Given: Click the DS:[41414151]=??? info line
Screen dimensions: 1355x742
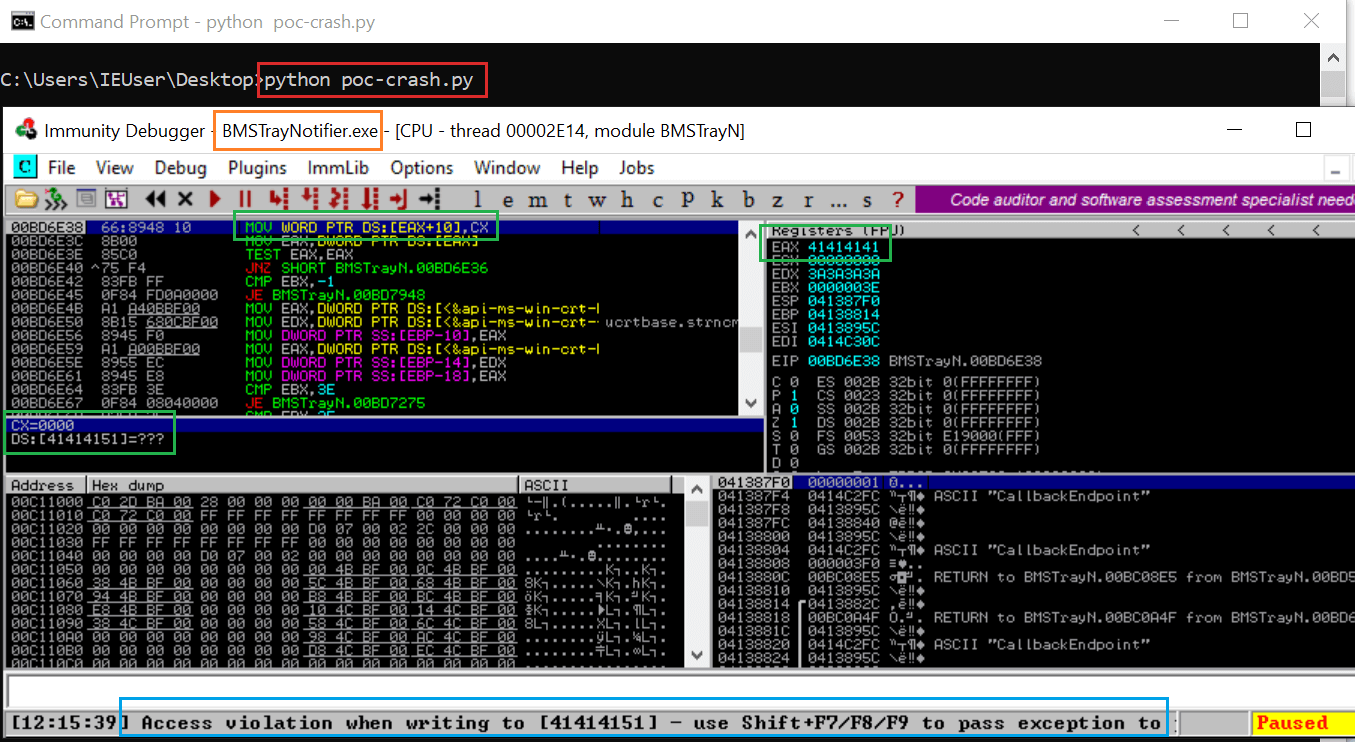Looking at the screenshot, I should [x=89, y=439].
